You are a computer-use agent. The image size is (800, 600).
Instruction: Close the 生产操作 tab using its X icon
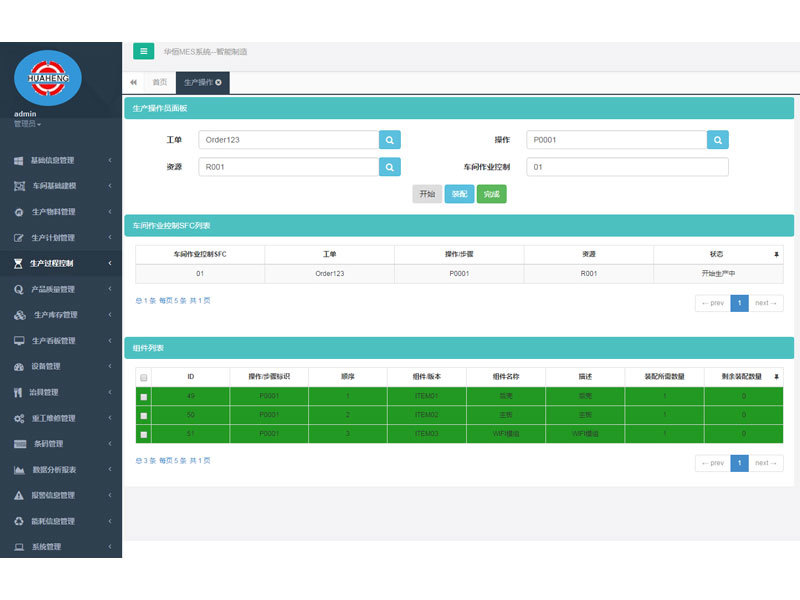coord(219,82)
